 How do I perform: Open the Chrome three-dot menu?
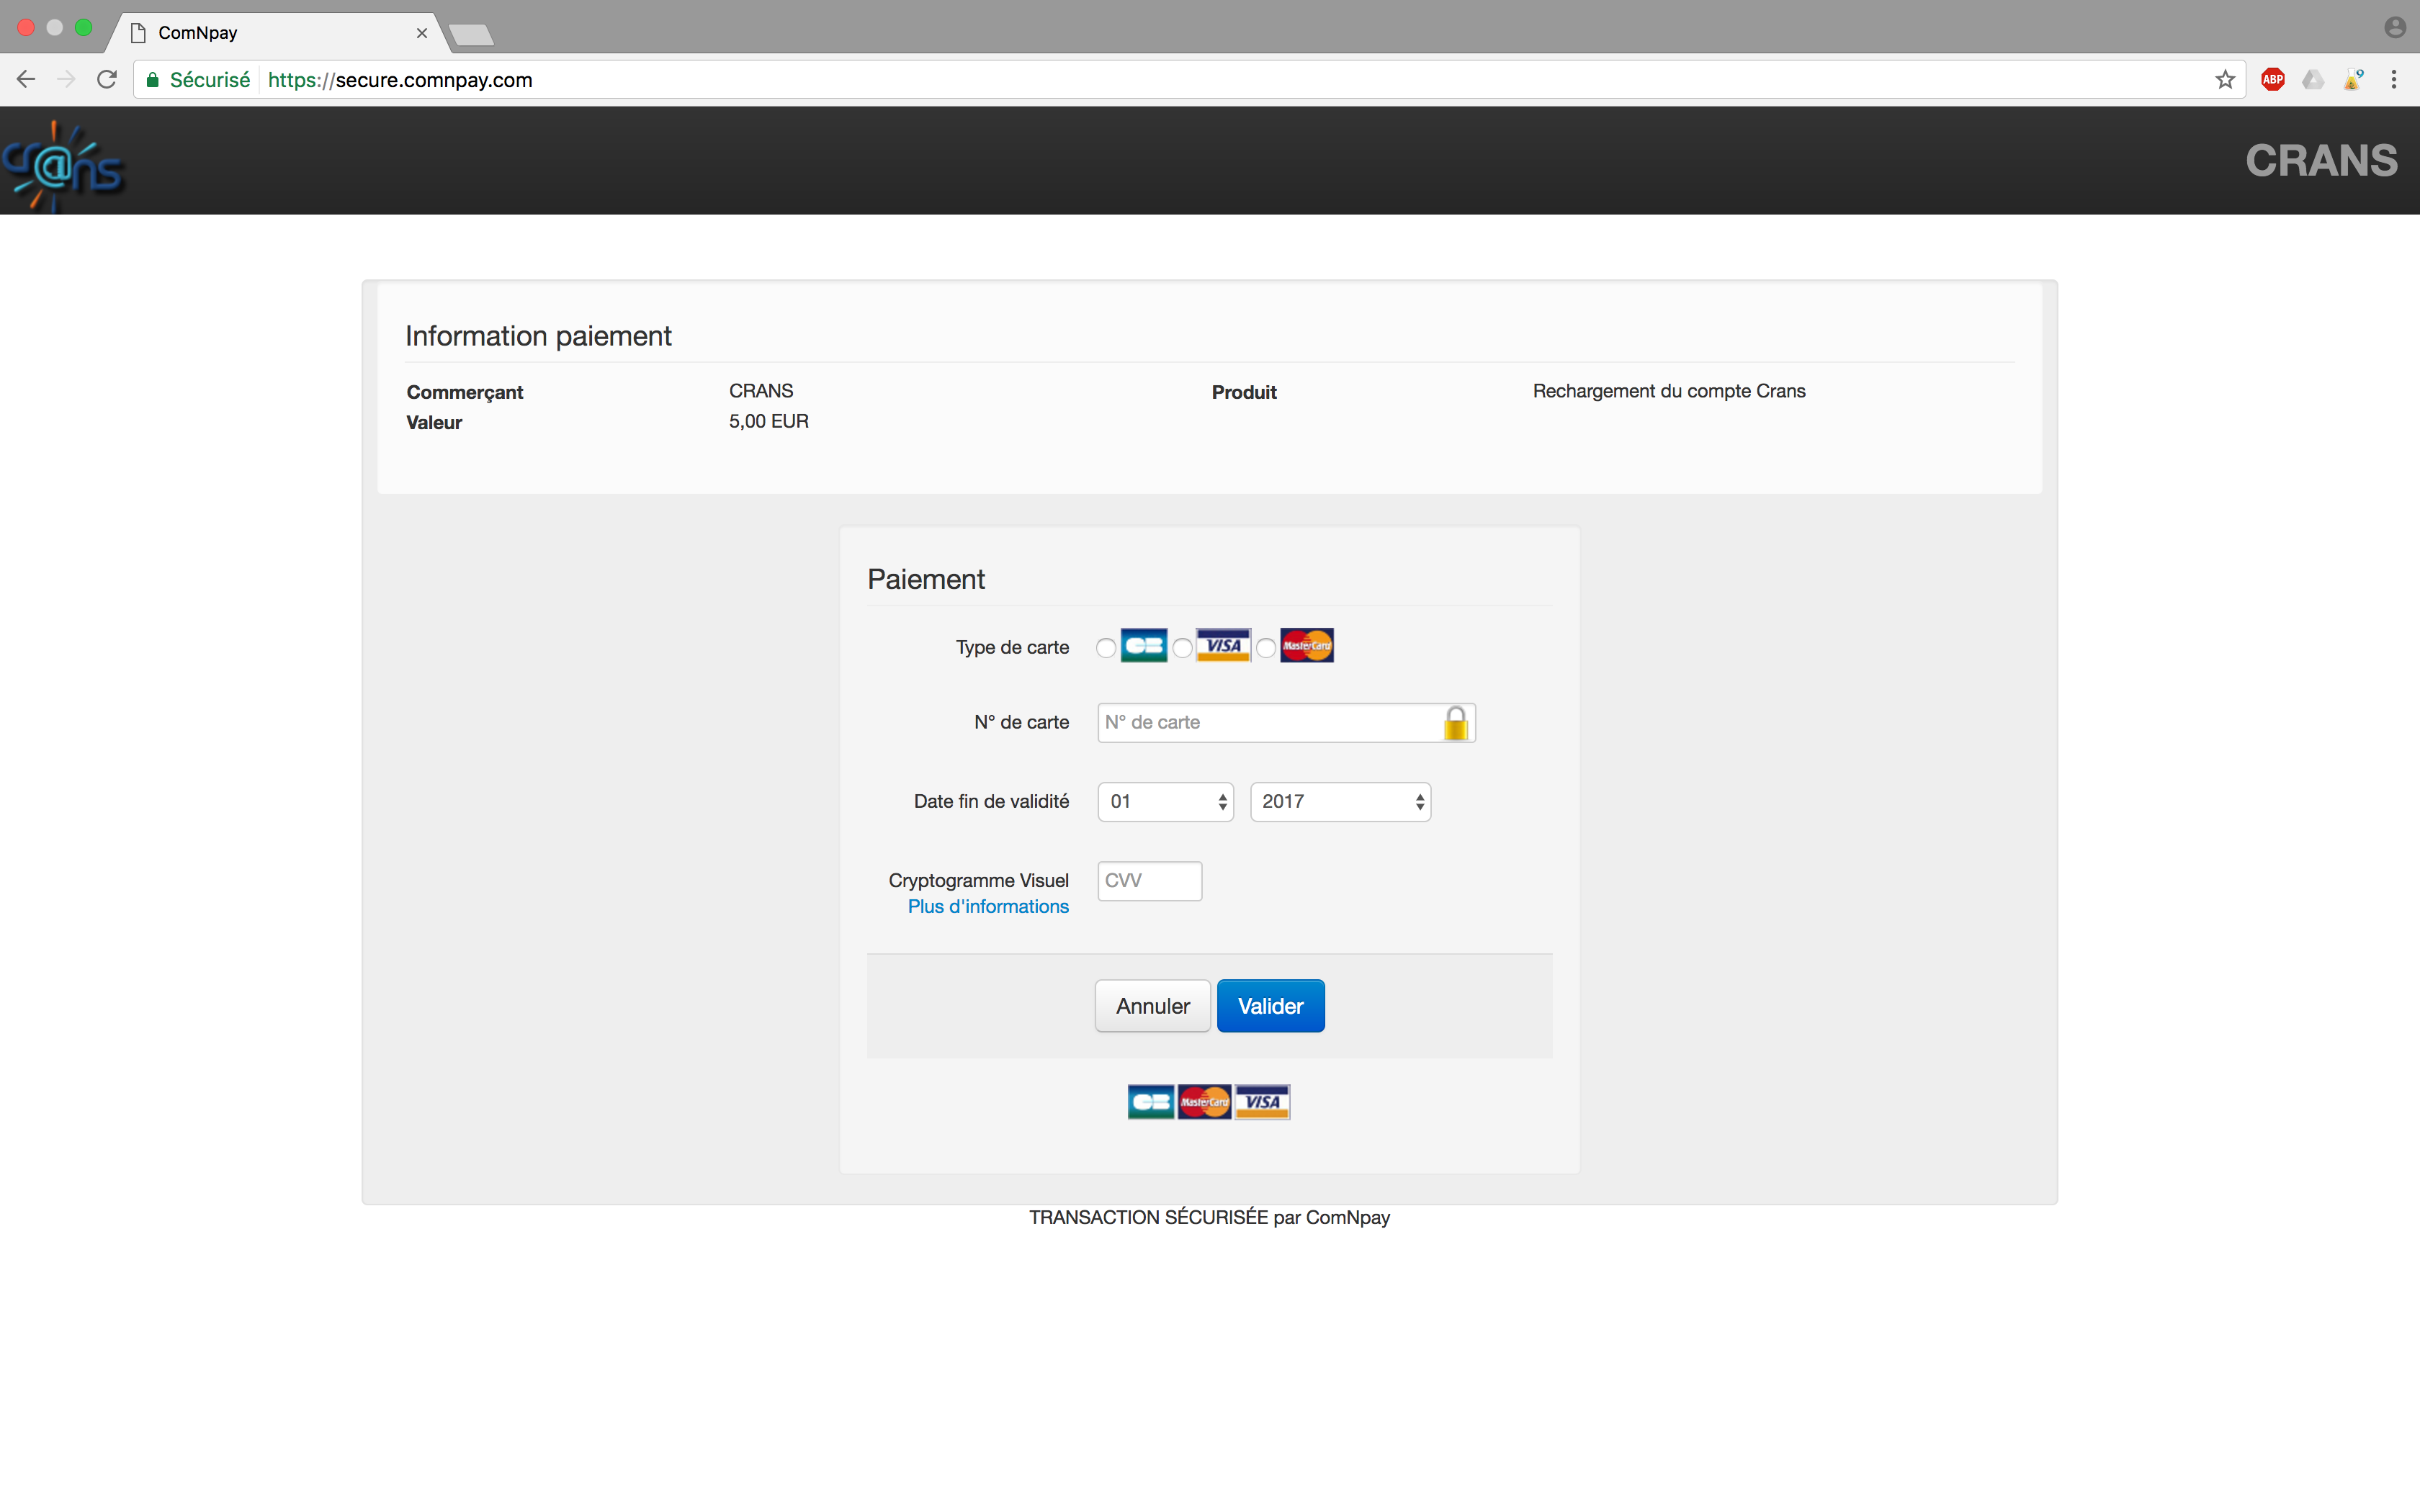coord(2393,80)
